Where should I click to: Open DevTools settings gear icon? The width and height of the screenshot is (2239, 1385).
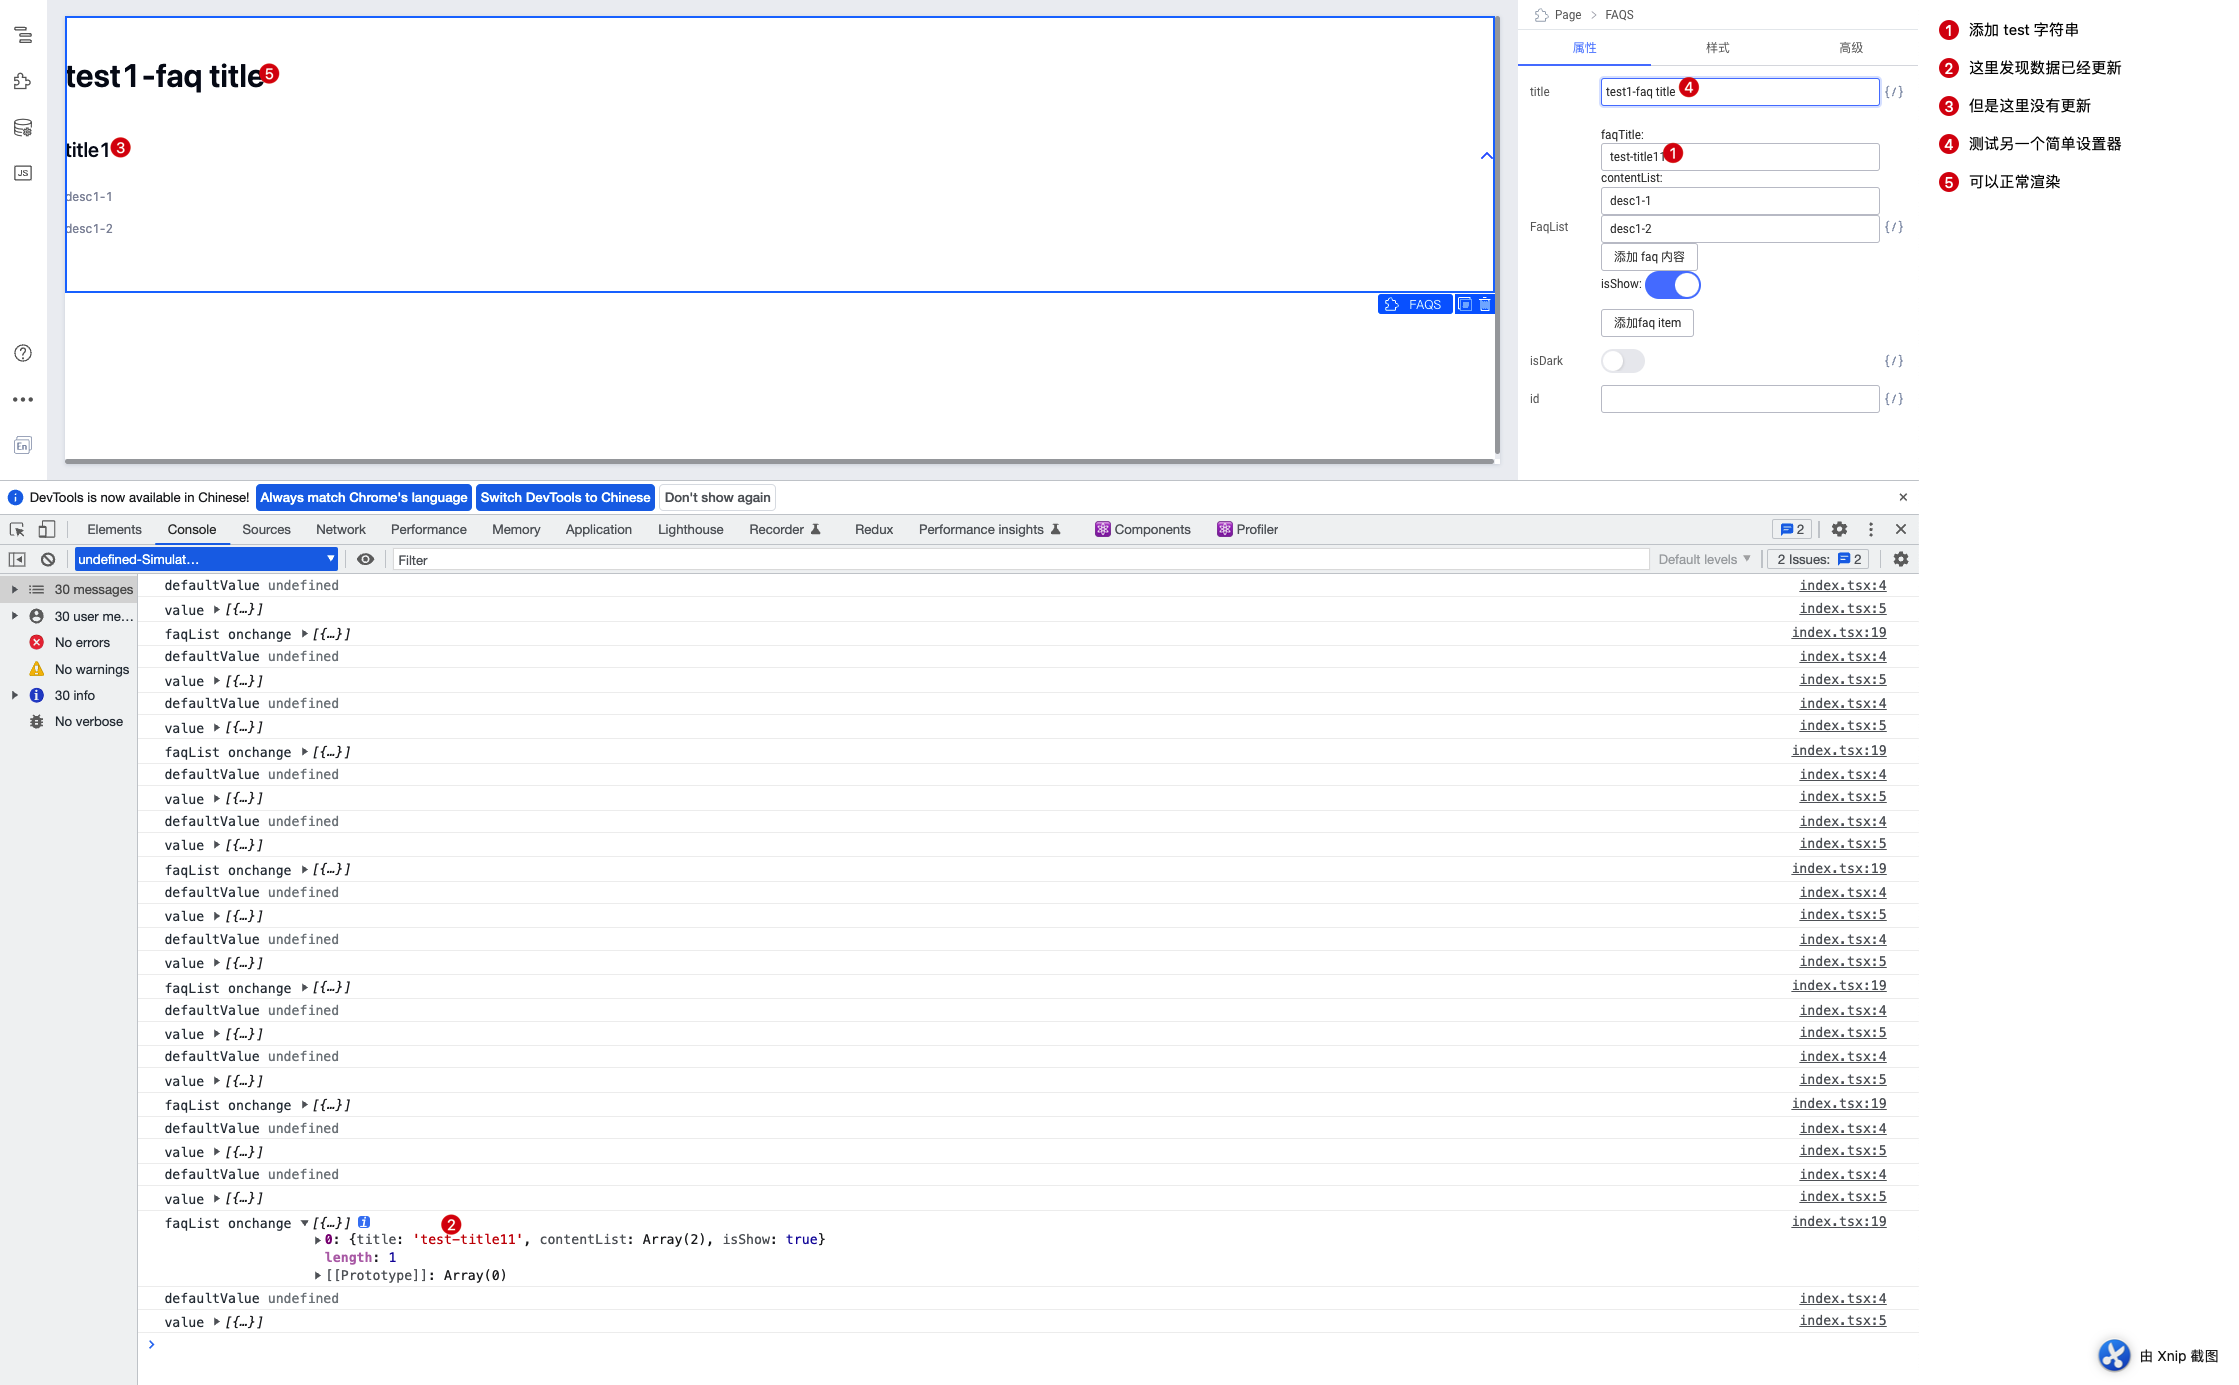pos(1839,529)
